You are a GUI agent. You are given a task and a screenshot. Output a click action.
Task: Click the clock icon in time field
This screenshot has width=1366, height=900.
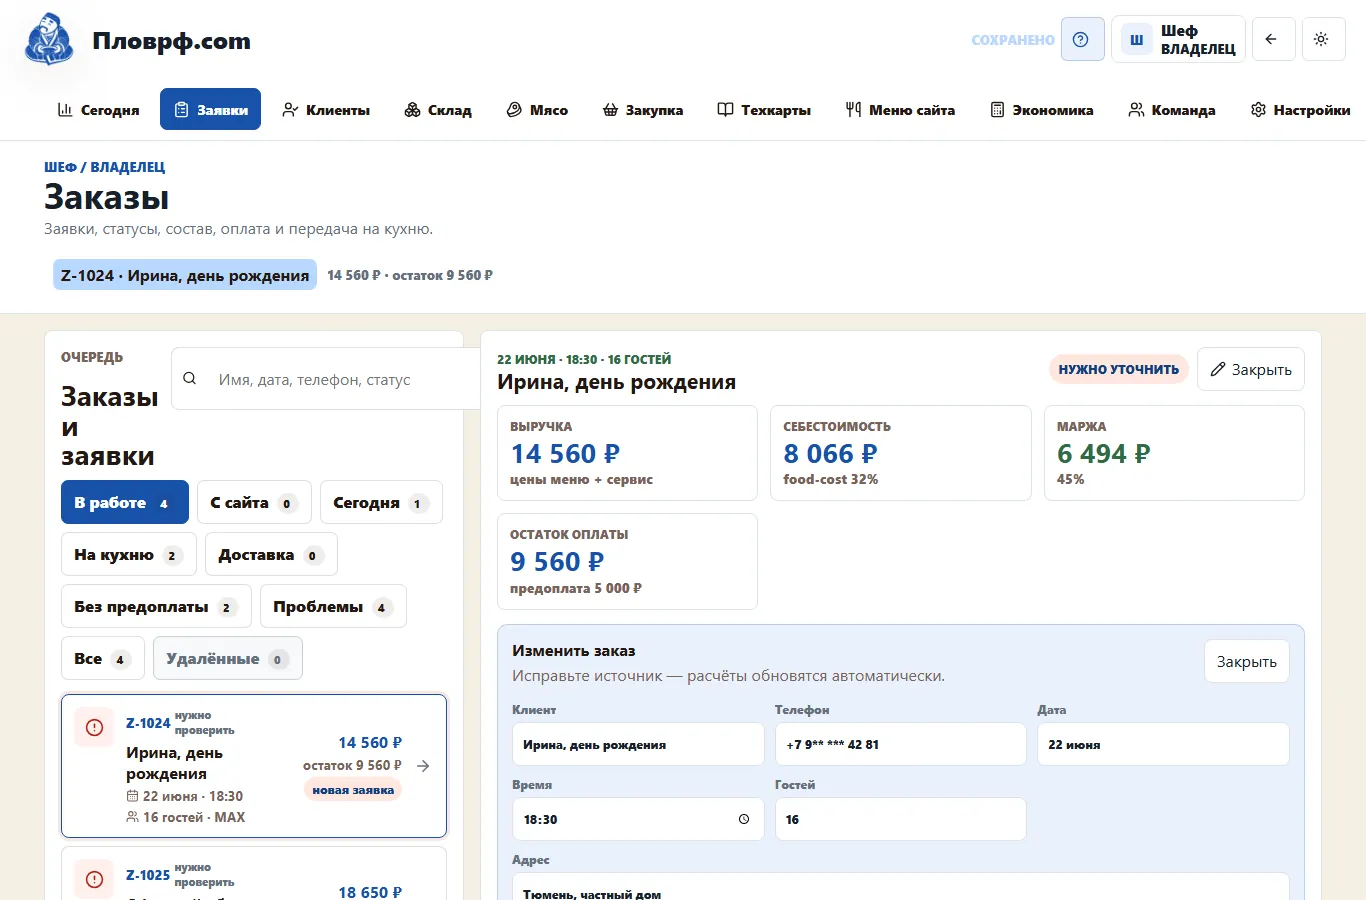point(744,819)
